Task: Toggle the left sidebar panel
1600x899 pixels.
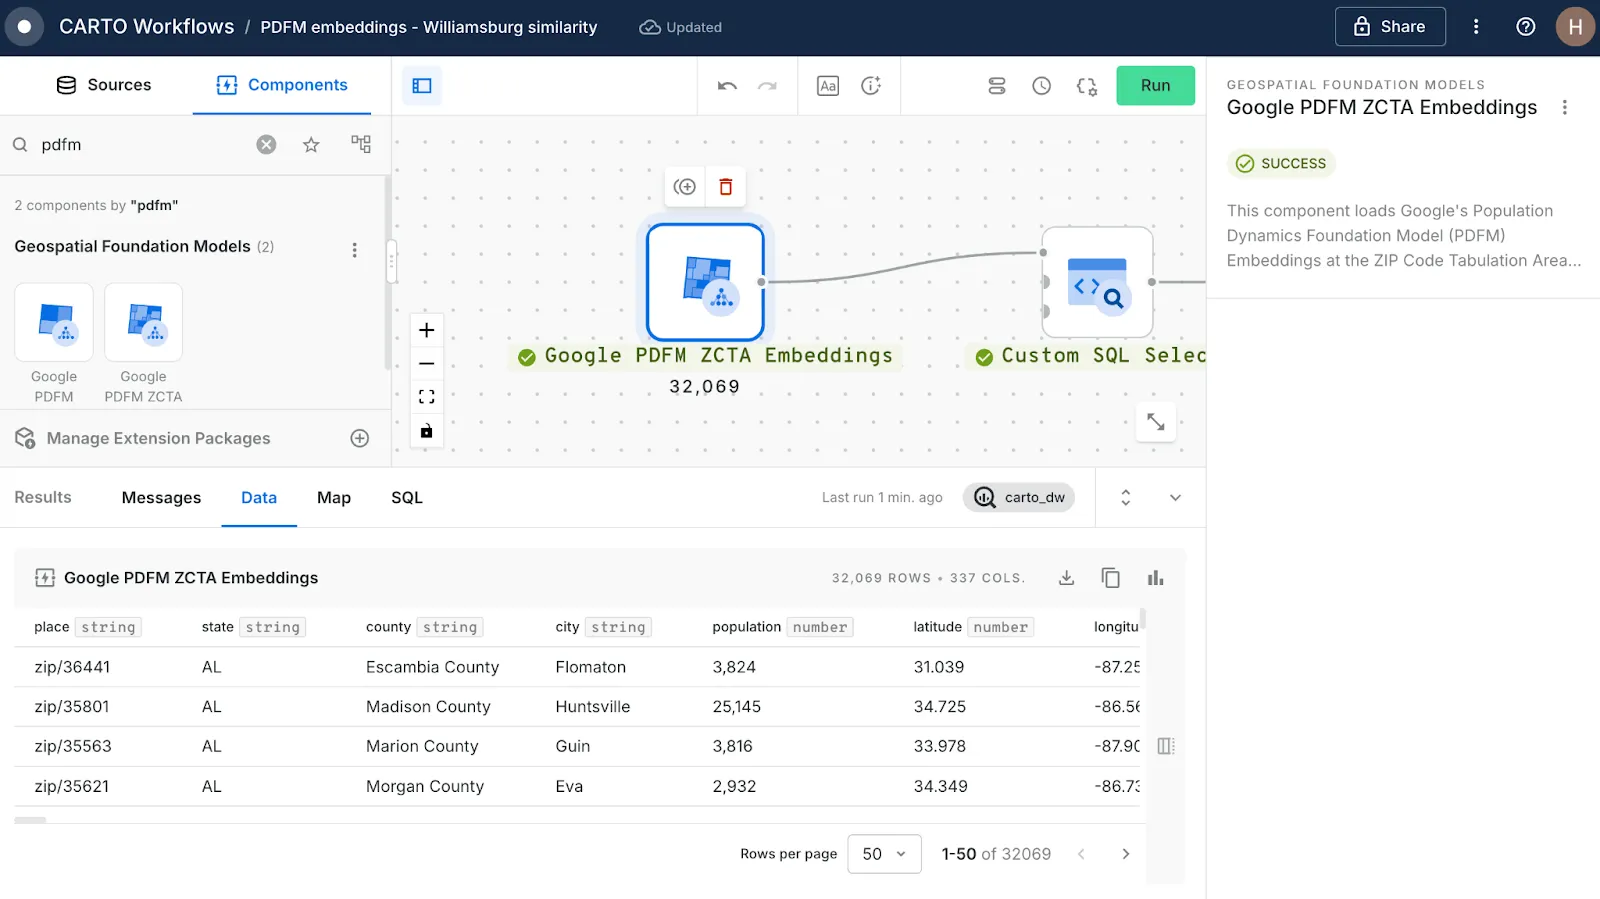Action: [422, 86]
